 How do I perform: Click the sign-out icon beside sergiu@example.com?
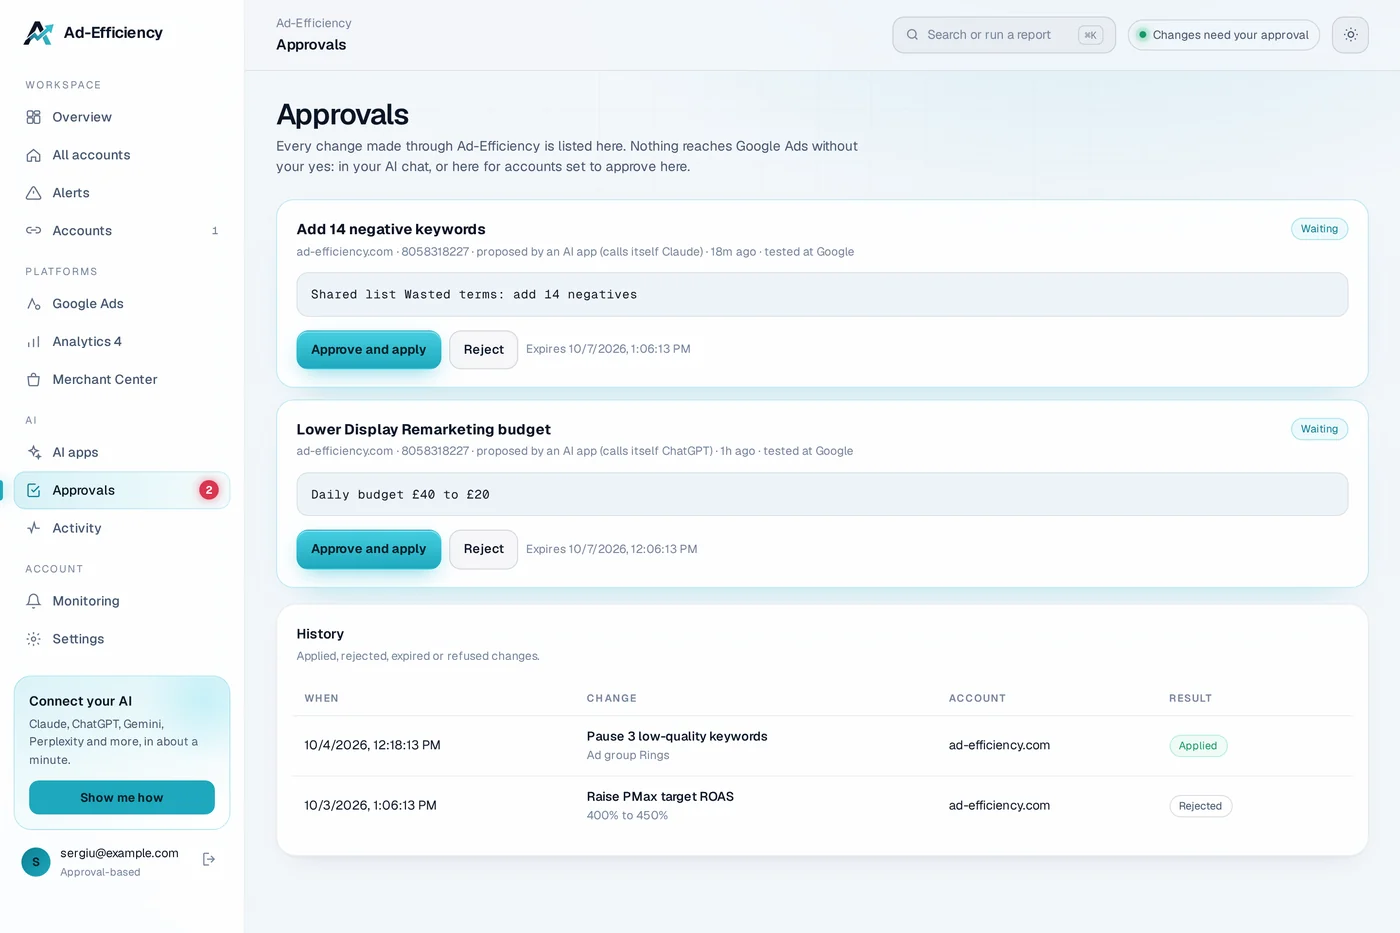209,860
